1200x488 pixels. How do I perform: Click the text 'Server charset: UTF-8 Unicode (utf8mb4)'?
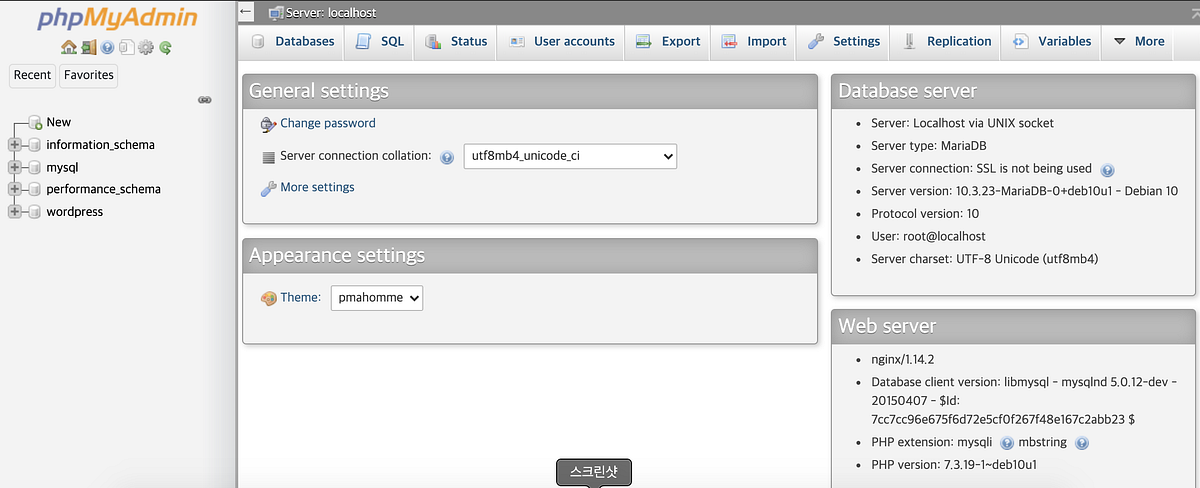[985, 259]
